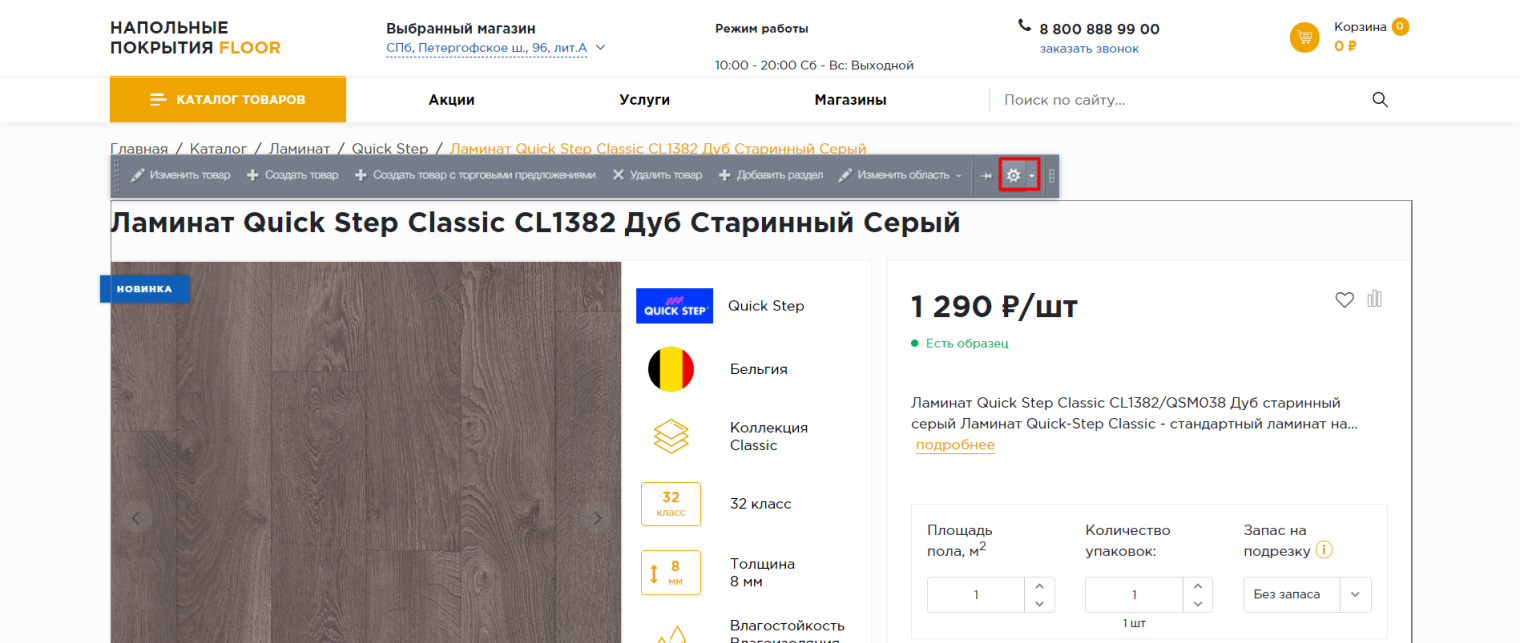Increase Площадь пола value
The width and height of the screenshot is (1520, 643).
click(x=1040, y=585)
